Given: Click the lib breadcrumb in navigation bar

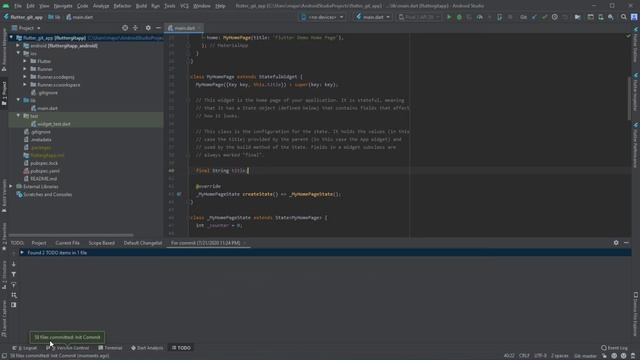Looking at the screenshot, I should [54, 17].
